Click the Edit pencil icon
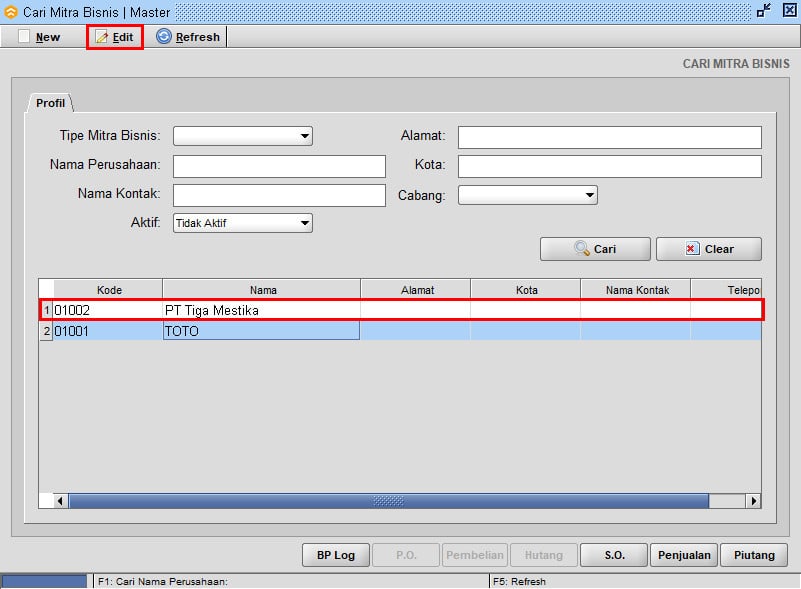This screenshot has width=801, height=589. tap(102, 37)
